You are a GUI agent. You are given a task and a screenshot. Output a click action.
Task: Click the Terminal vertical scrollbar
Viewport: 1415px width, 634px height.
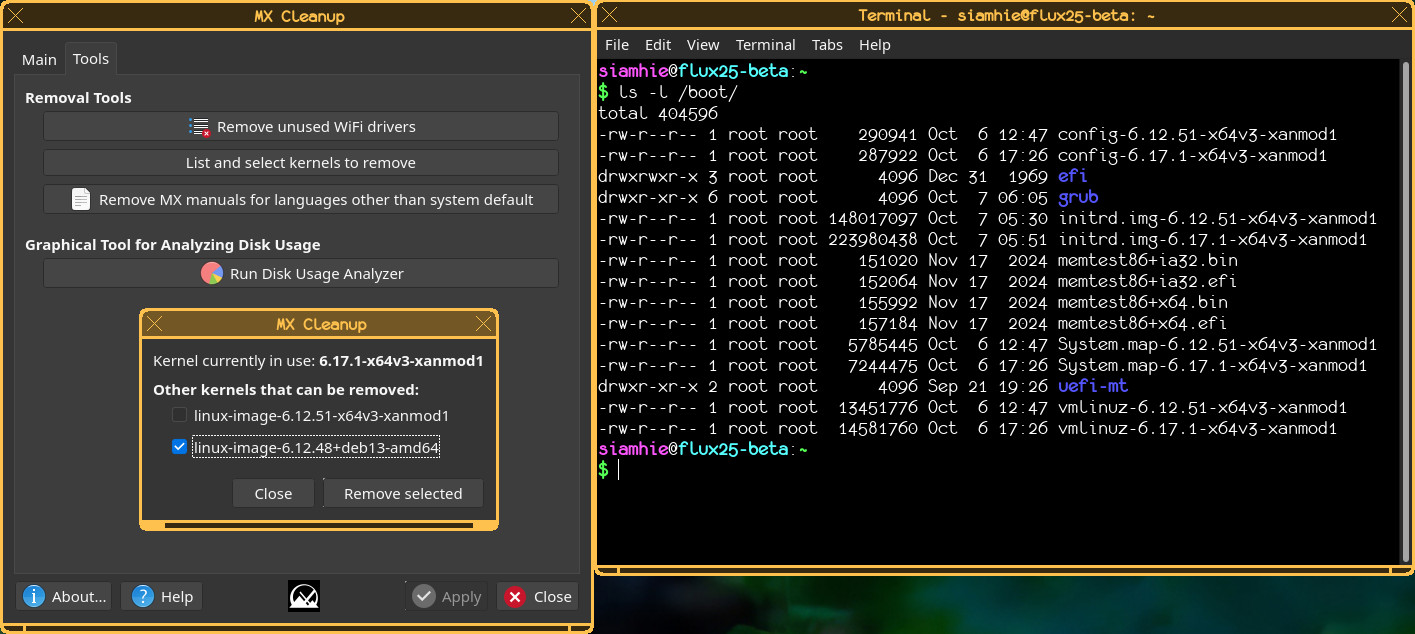pyautogui.click(x=1404, y=311)
